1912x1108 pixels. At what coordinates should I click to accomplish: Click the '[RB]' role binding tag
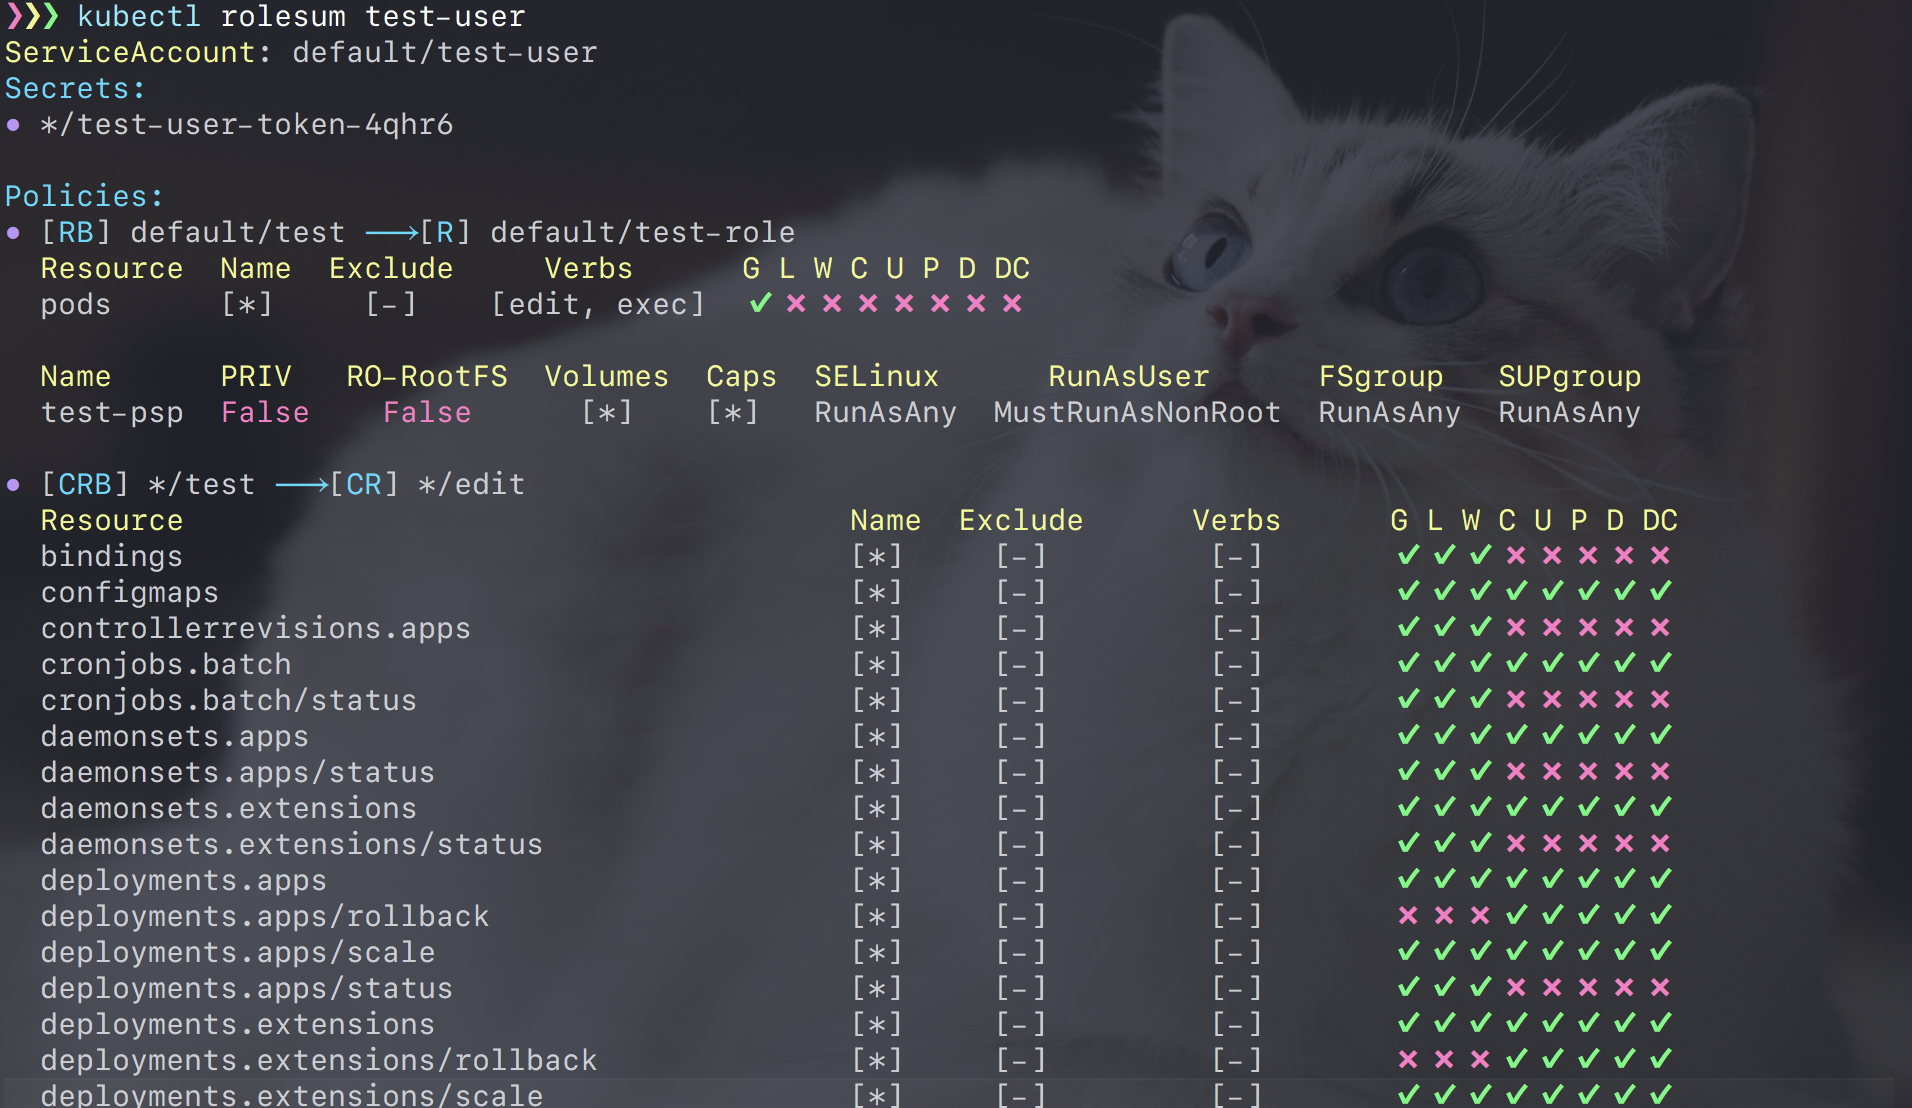point(75,233)
